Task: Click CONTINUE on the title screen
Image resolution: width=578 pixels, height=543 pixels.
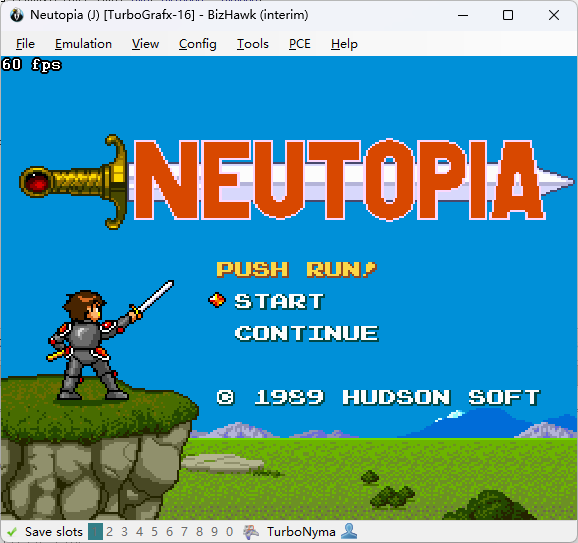Action: 306,333
